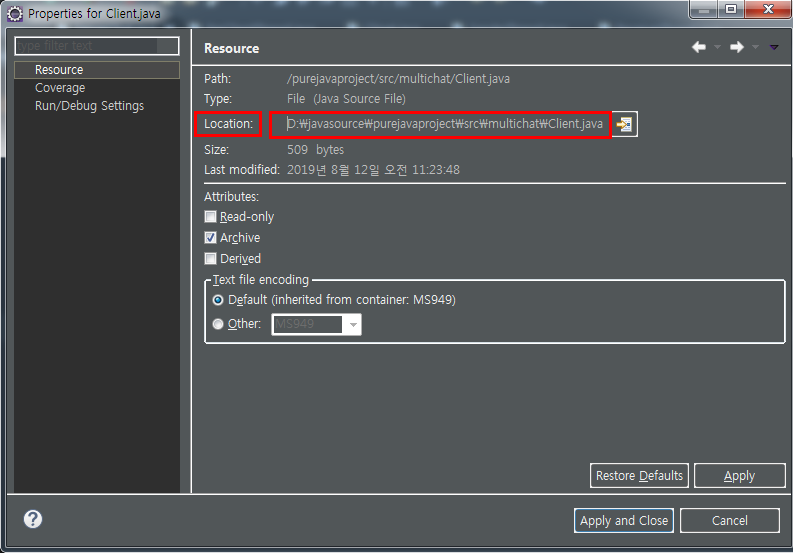This screenshot has width=793, height=553.
Task: Toggle the Derived checkbox
Action: point(210,259)
